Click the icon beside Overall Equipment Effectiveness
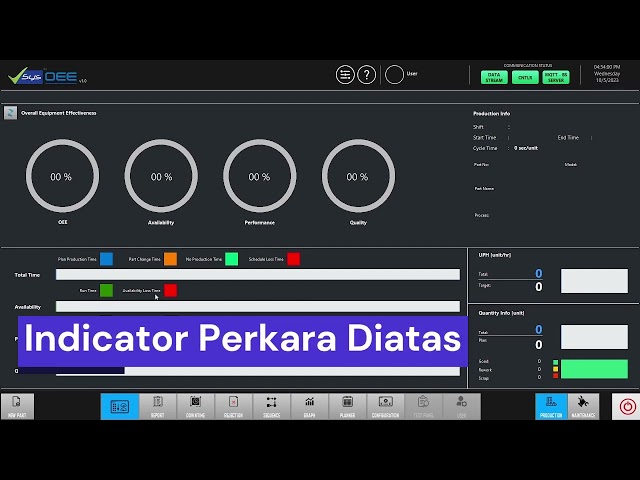Image resolution: width=640 pixels, height=480 pixels. pyautogui.click(x=11, y=113)
